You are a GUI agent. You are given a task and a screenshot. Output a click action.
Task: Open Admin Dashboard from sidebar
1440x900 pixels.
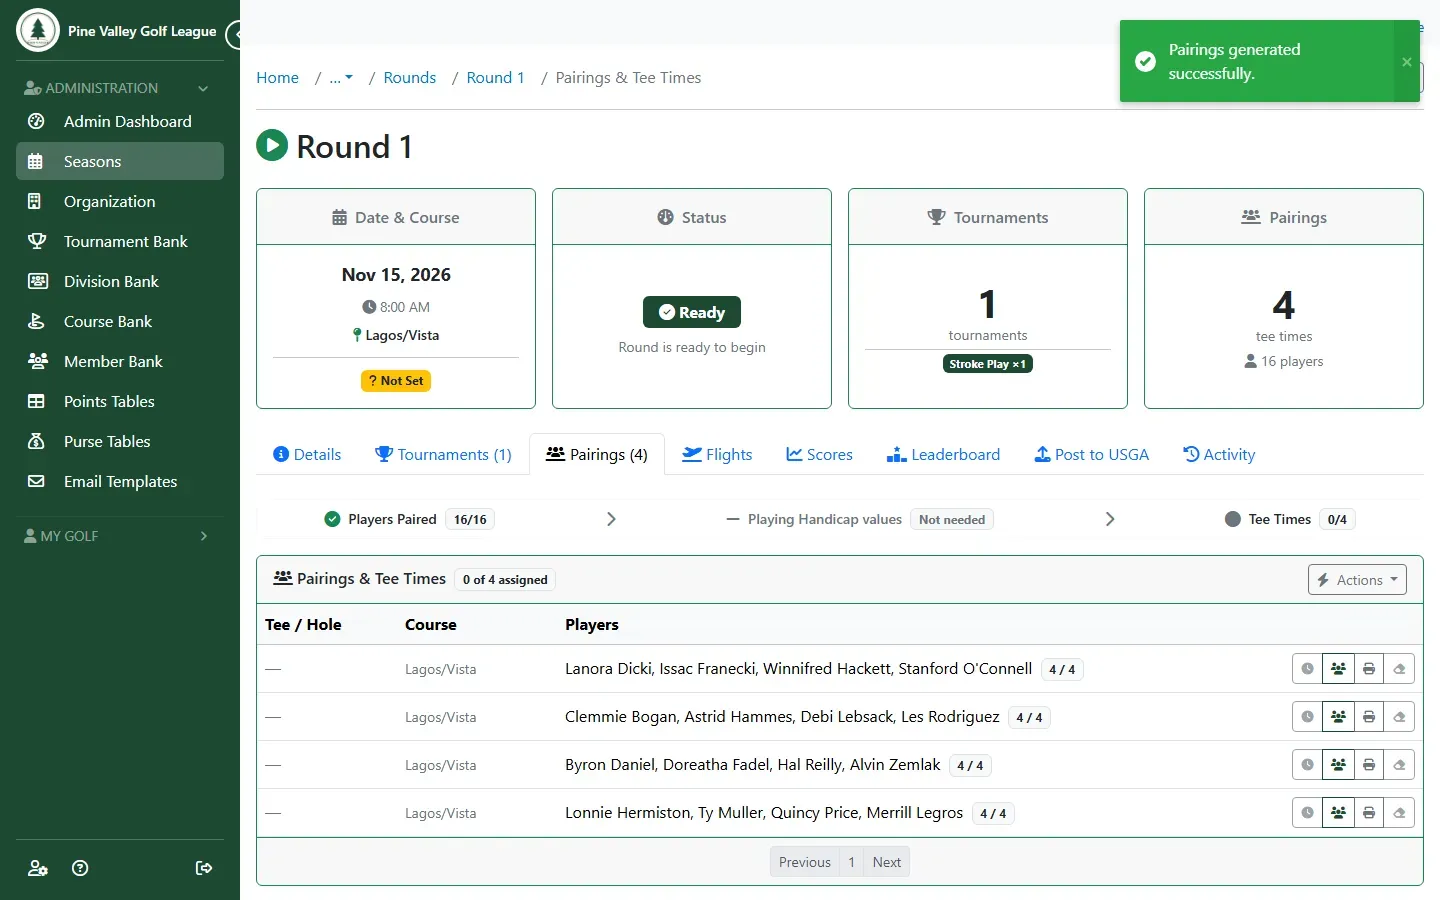click(x=120, y=121)
